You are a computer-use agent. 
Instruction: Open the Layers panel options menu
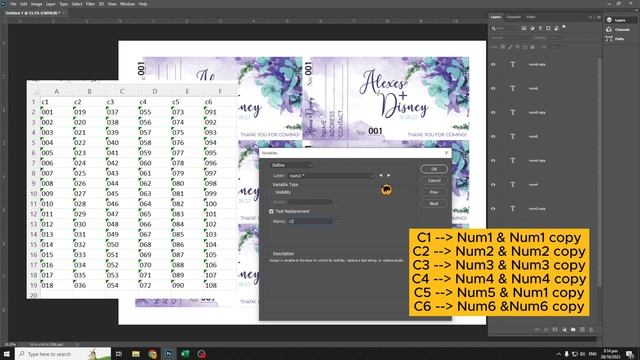[599, 17]
